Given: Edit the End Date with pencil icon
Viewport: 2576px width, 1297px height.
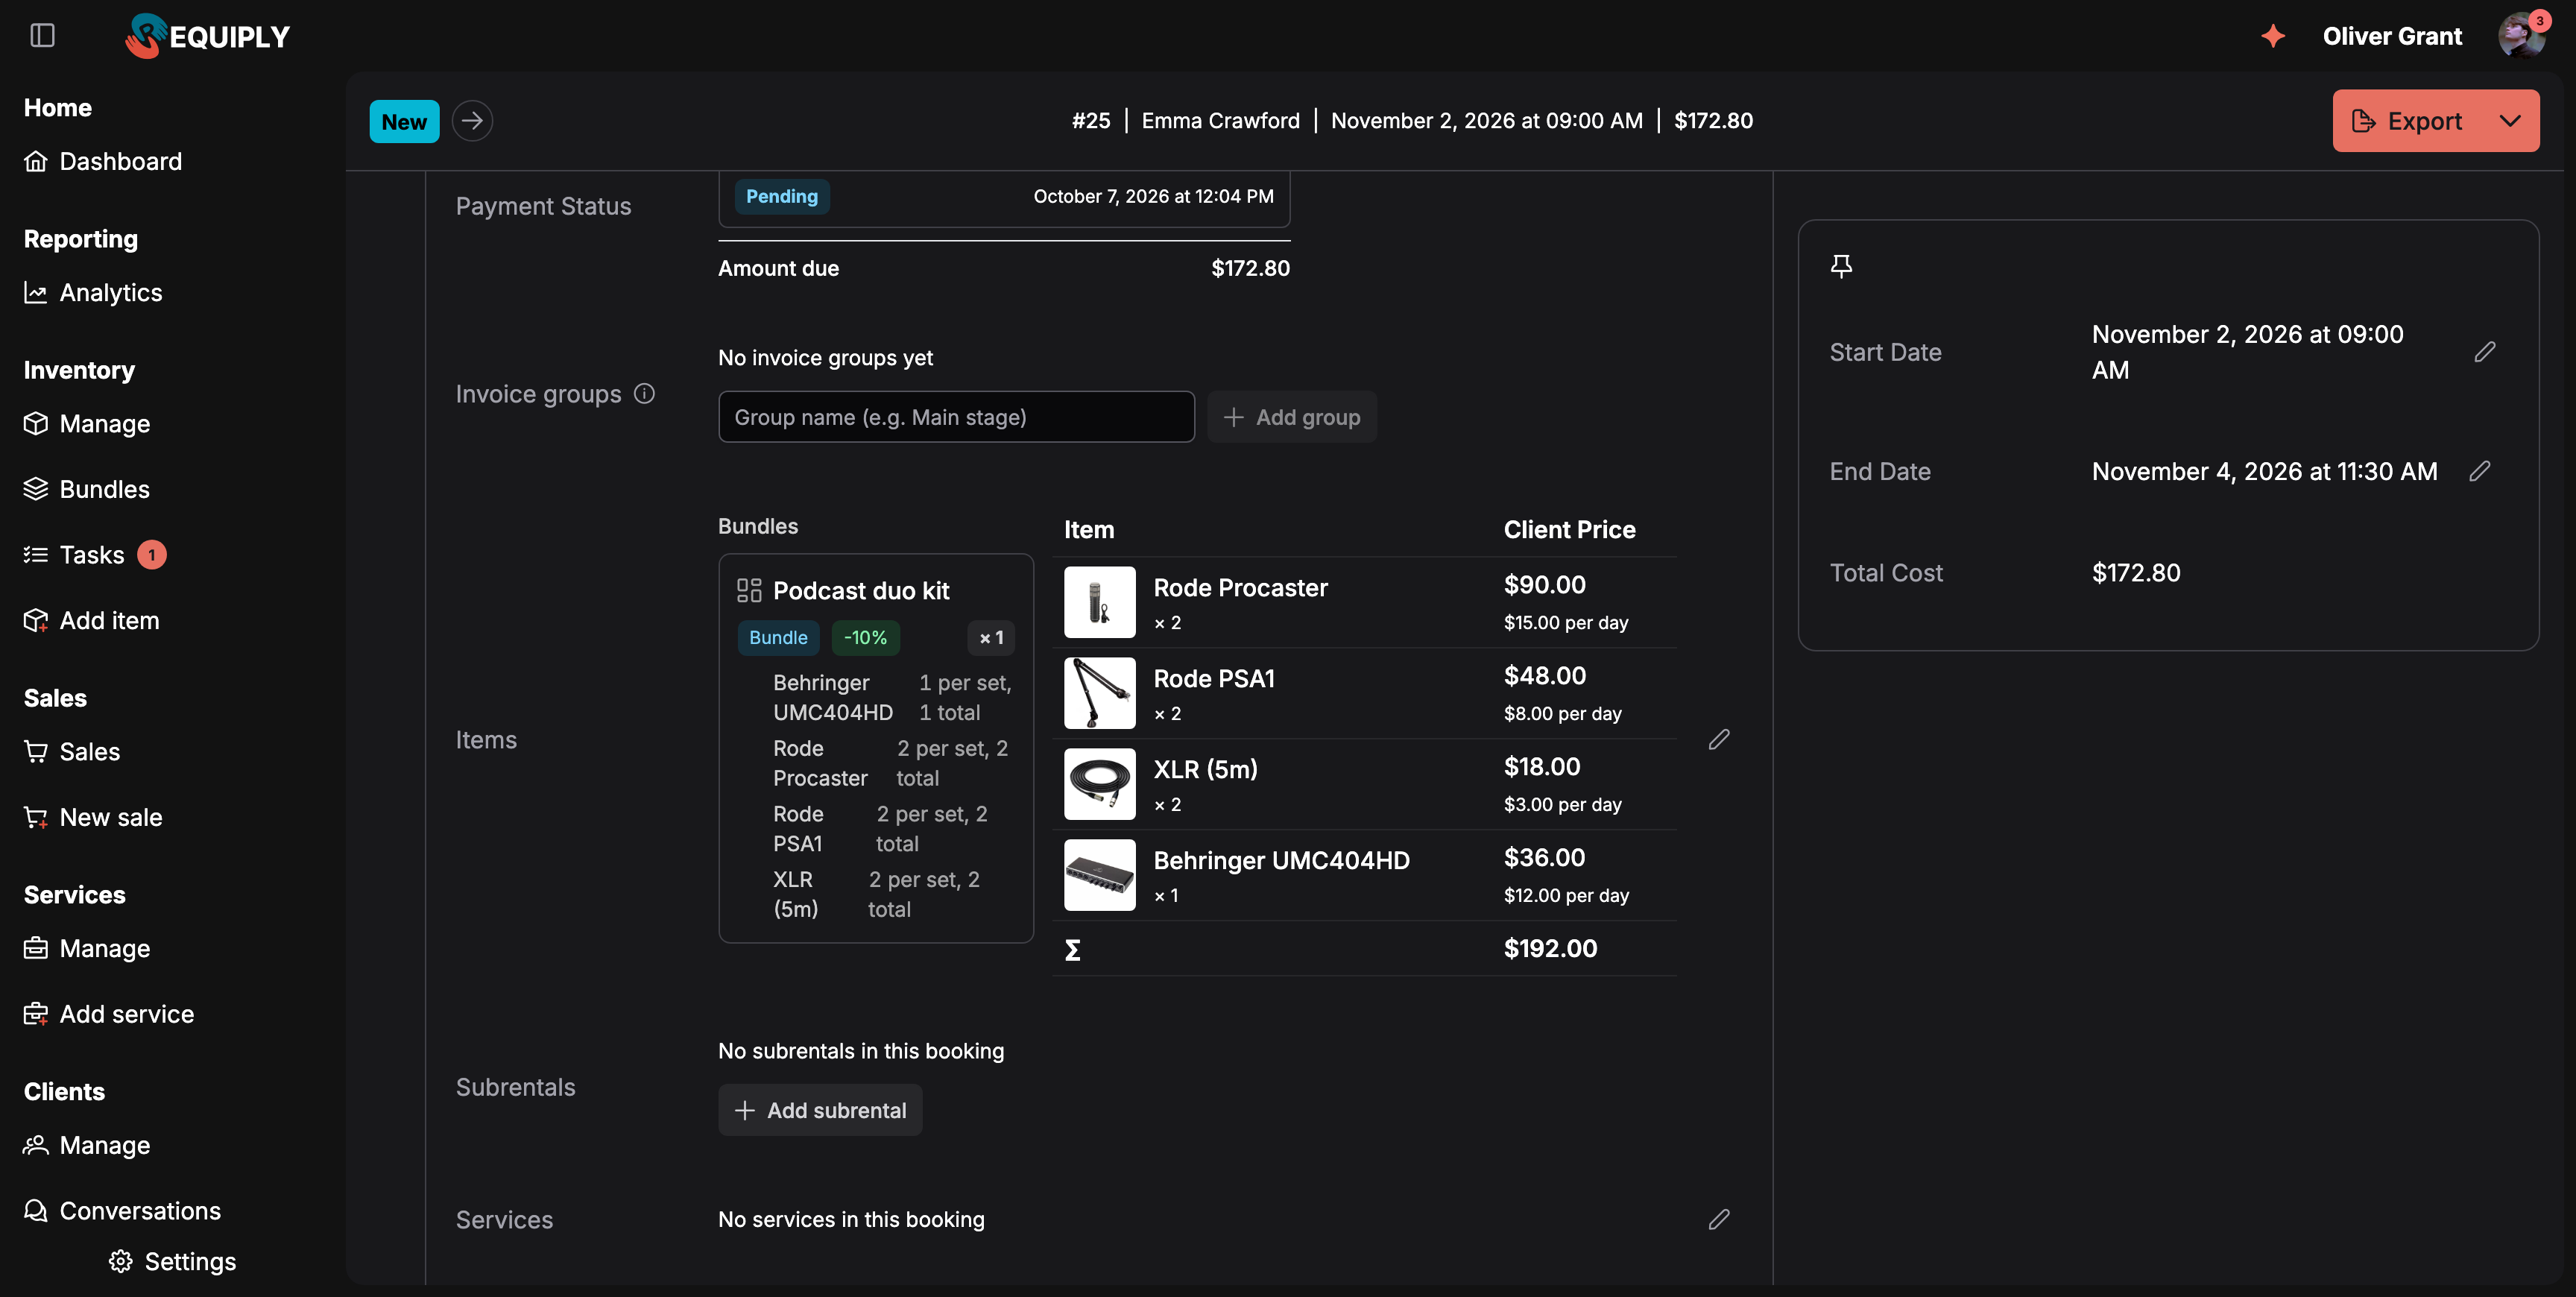Looking at the screenshot, I should [2479, 471].
